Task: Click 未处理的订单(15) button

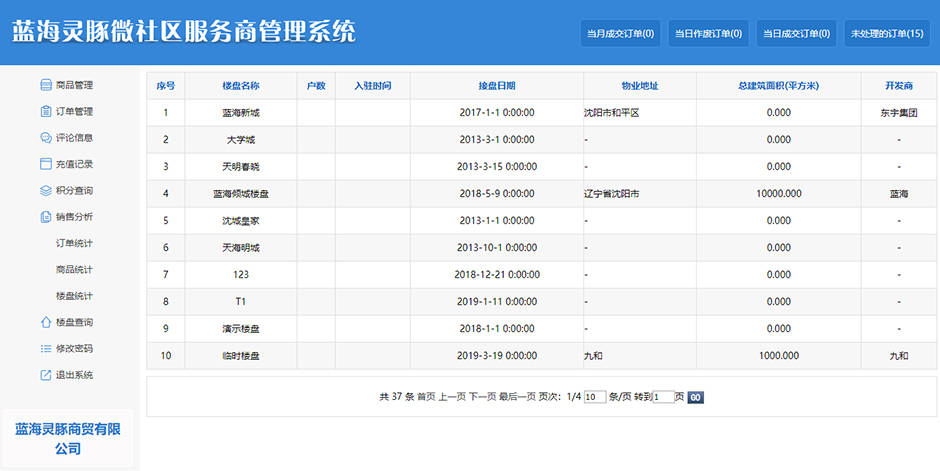Action: click(x=887, y=34)
